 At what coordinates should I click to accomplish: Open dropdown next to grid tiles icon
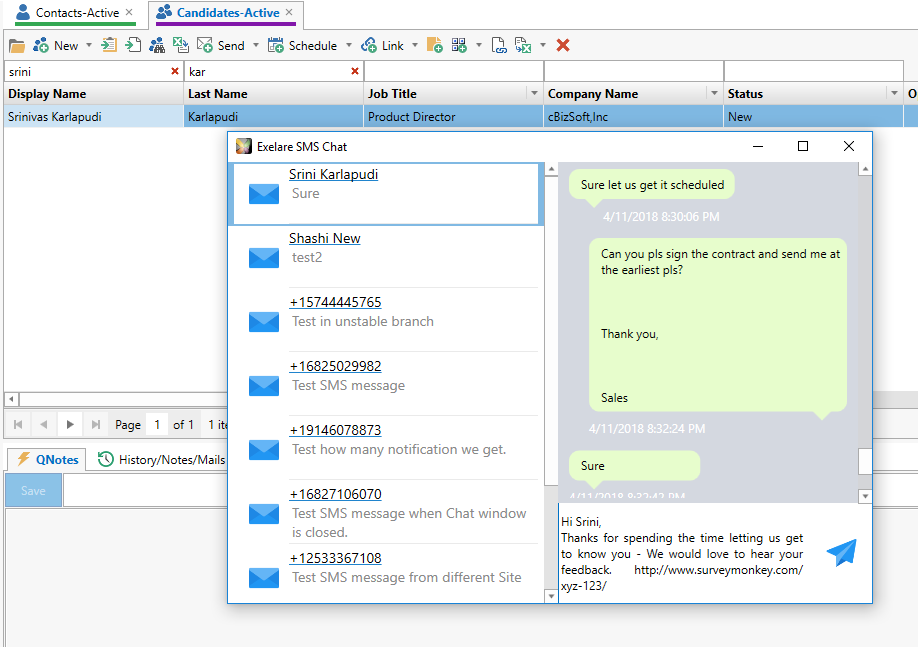pyautogui.click(x=479, y=46)
